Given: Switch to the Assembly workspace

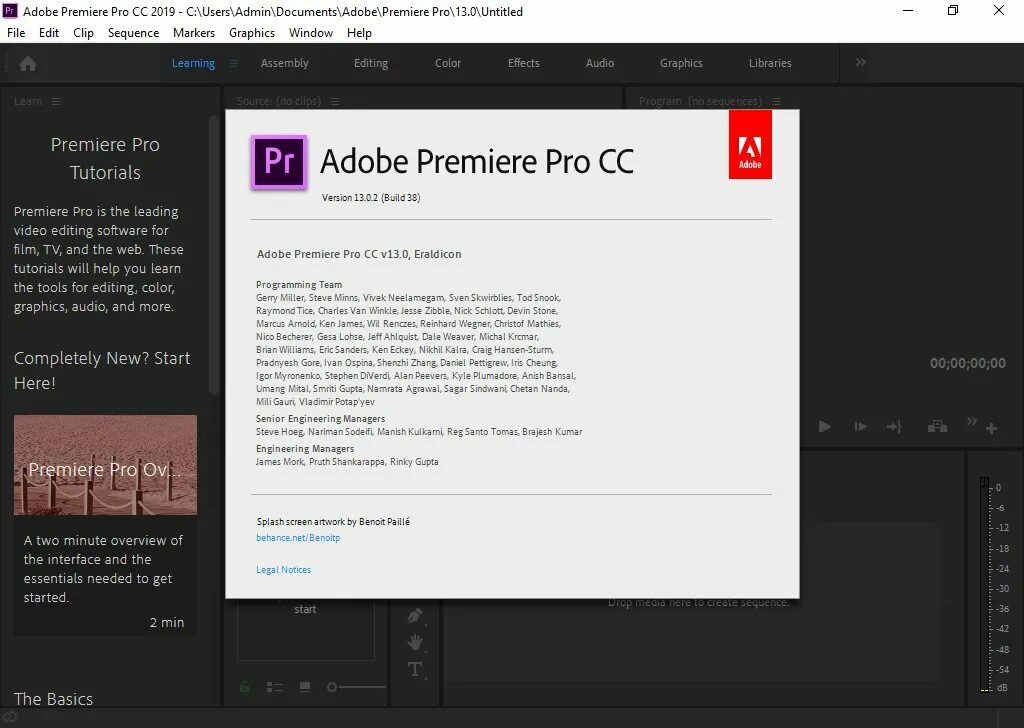Looking at the screenshot, I should tap(284, 63).
